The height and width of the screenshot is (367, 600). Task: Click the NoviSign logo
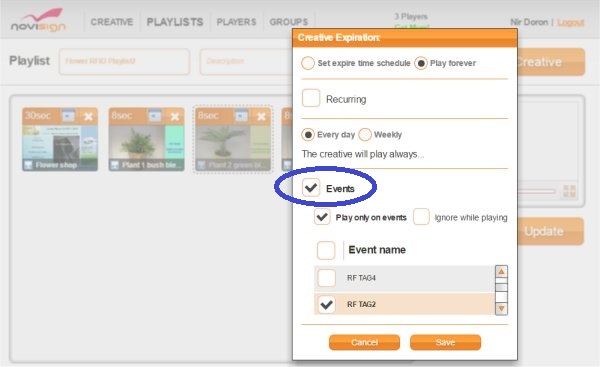click(x=38, y=20)
